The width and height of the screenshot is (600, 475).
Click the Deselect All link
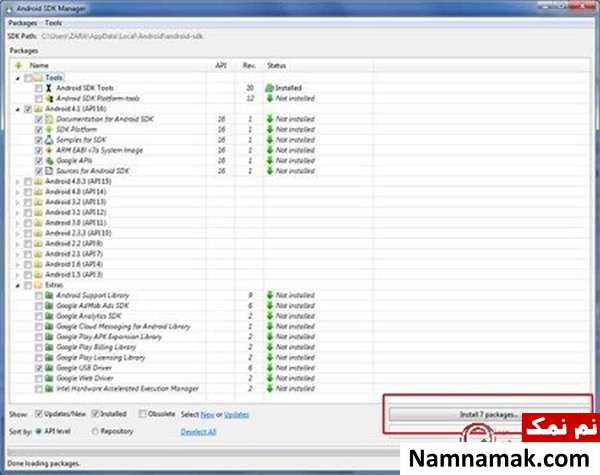point(198,432)
